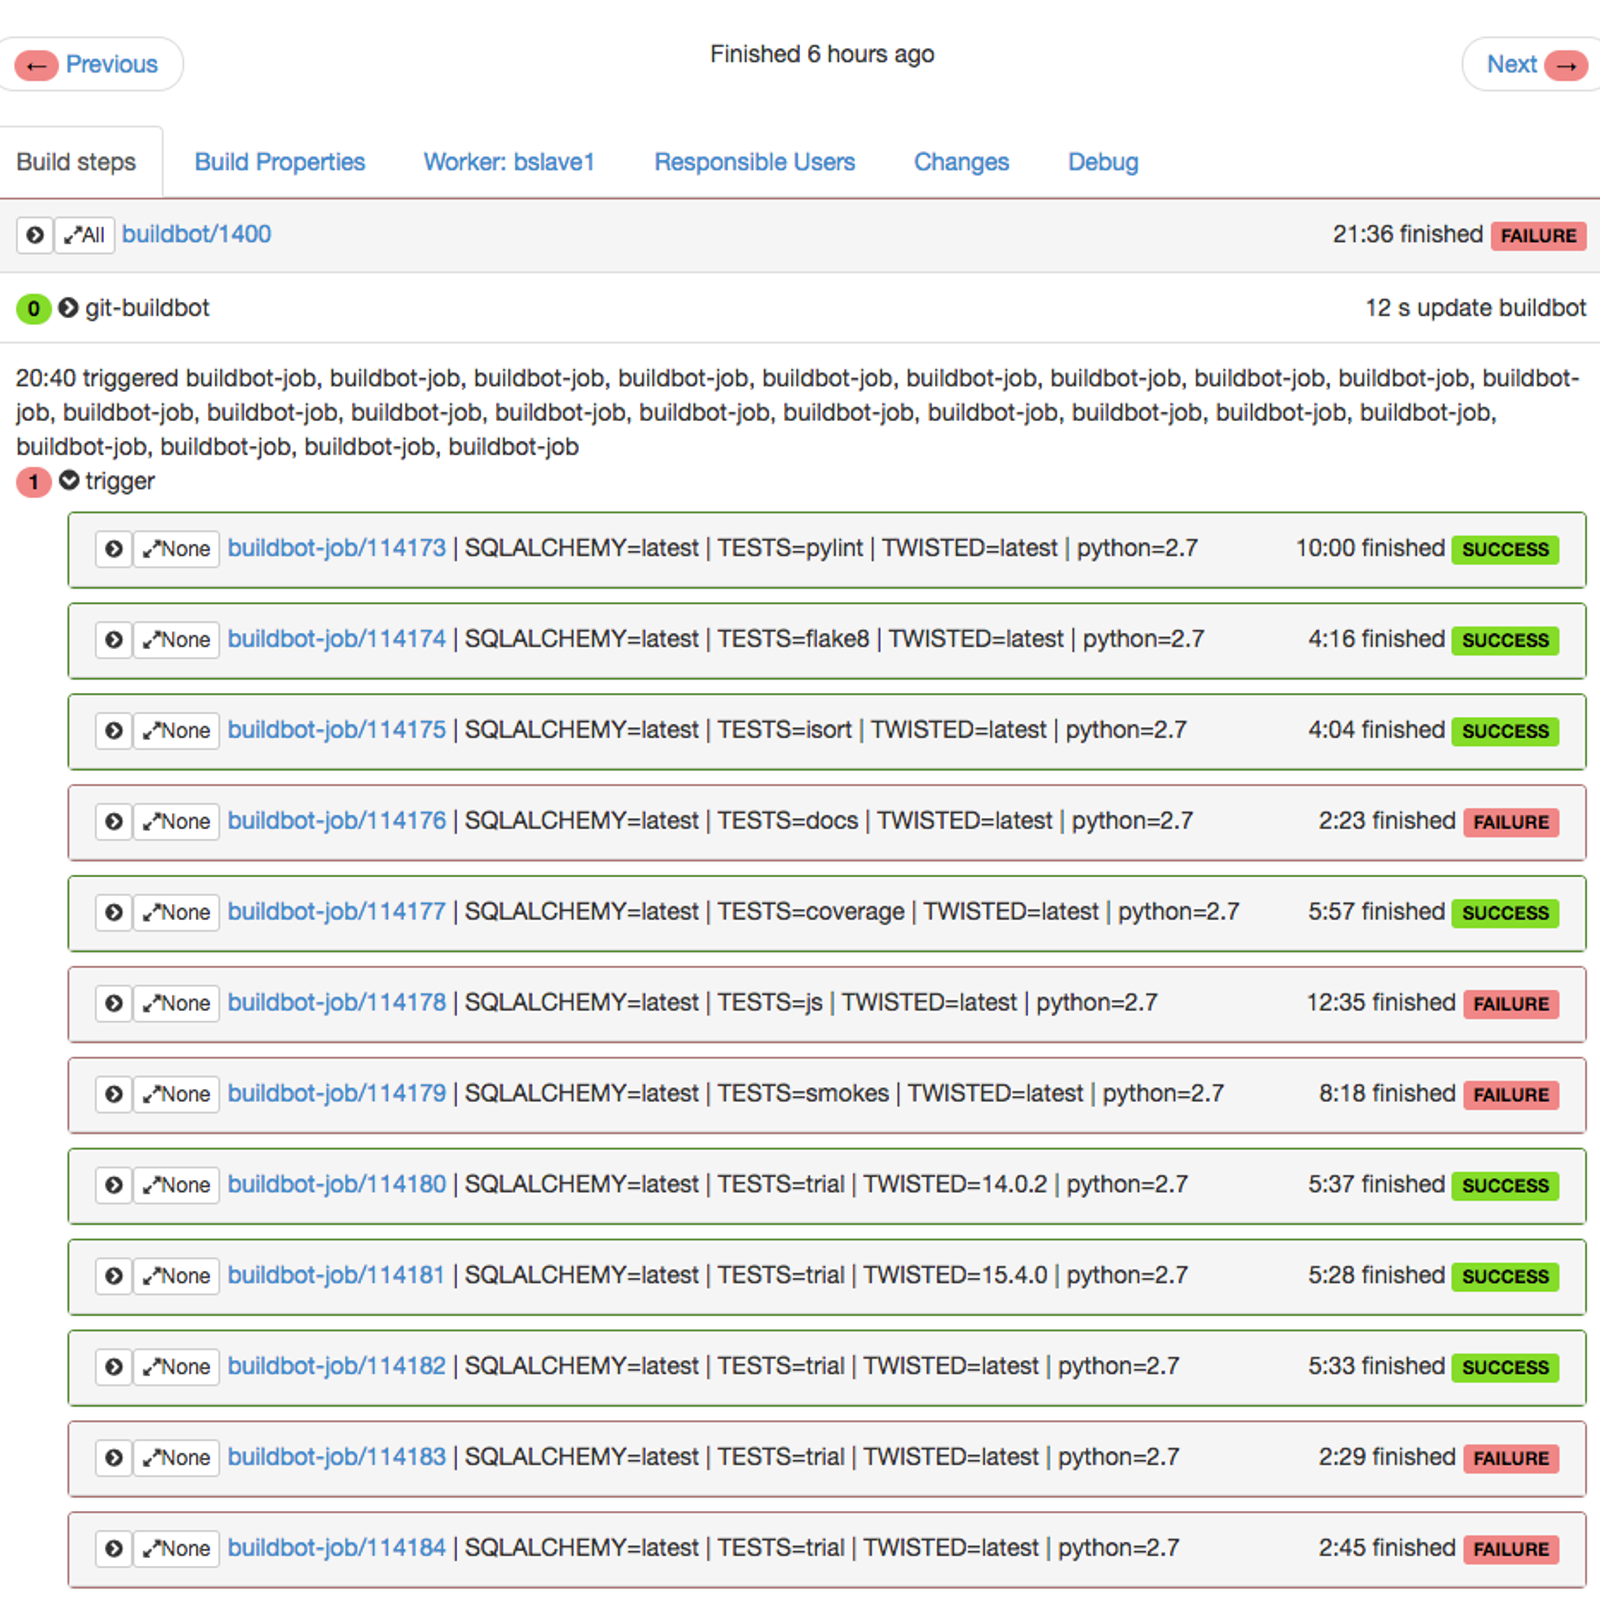Screen dimensions: 1600x1600
Task: Click arrow icon for job 114174
Action: point(114,640)
